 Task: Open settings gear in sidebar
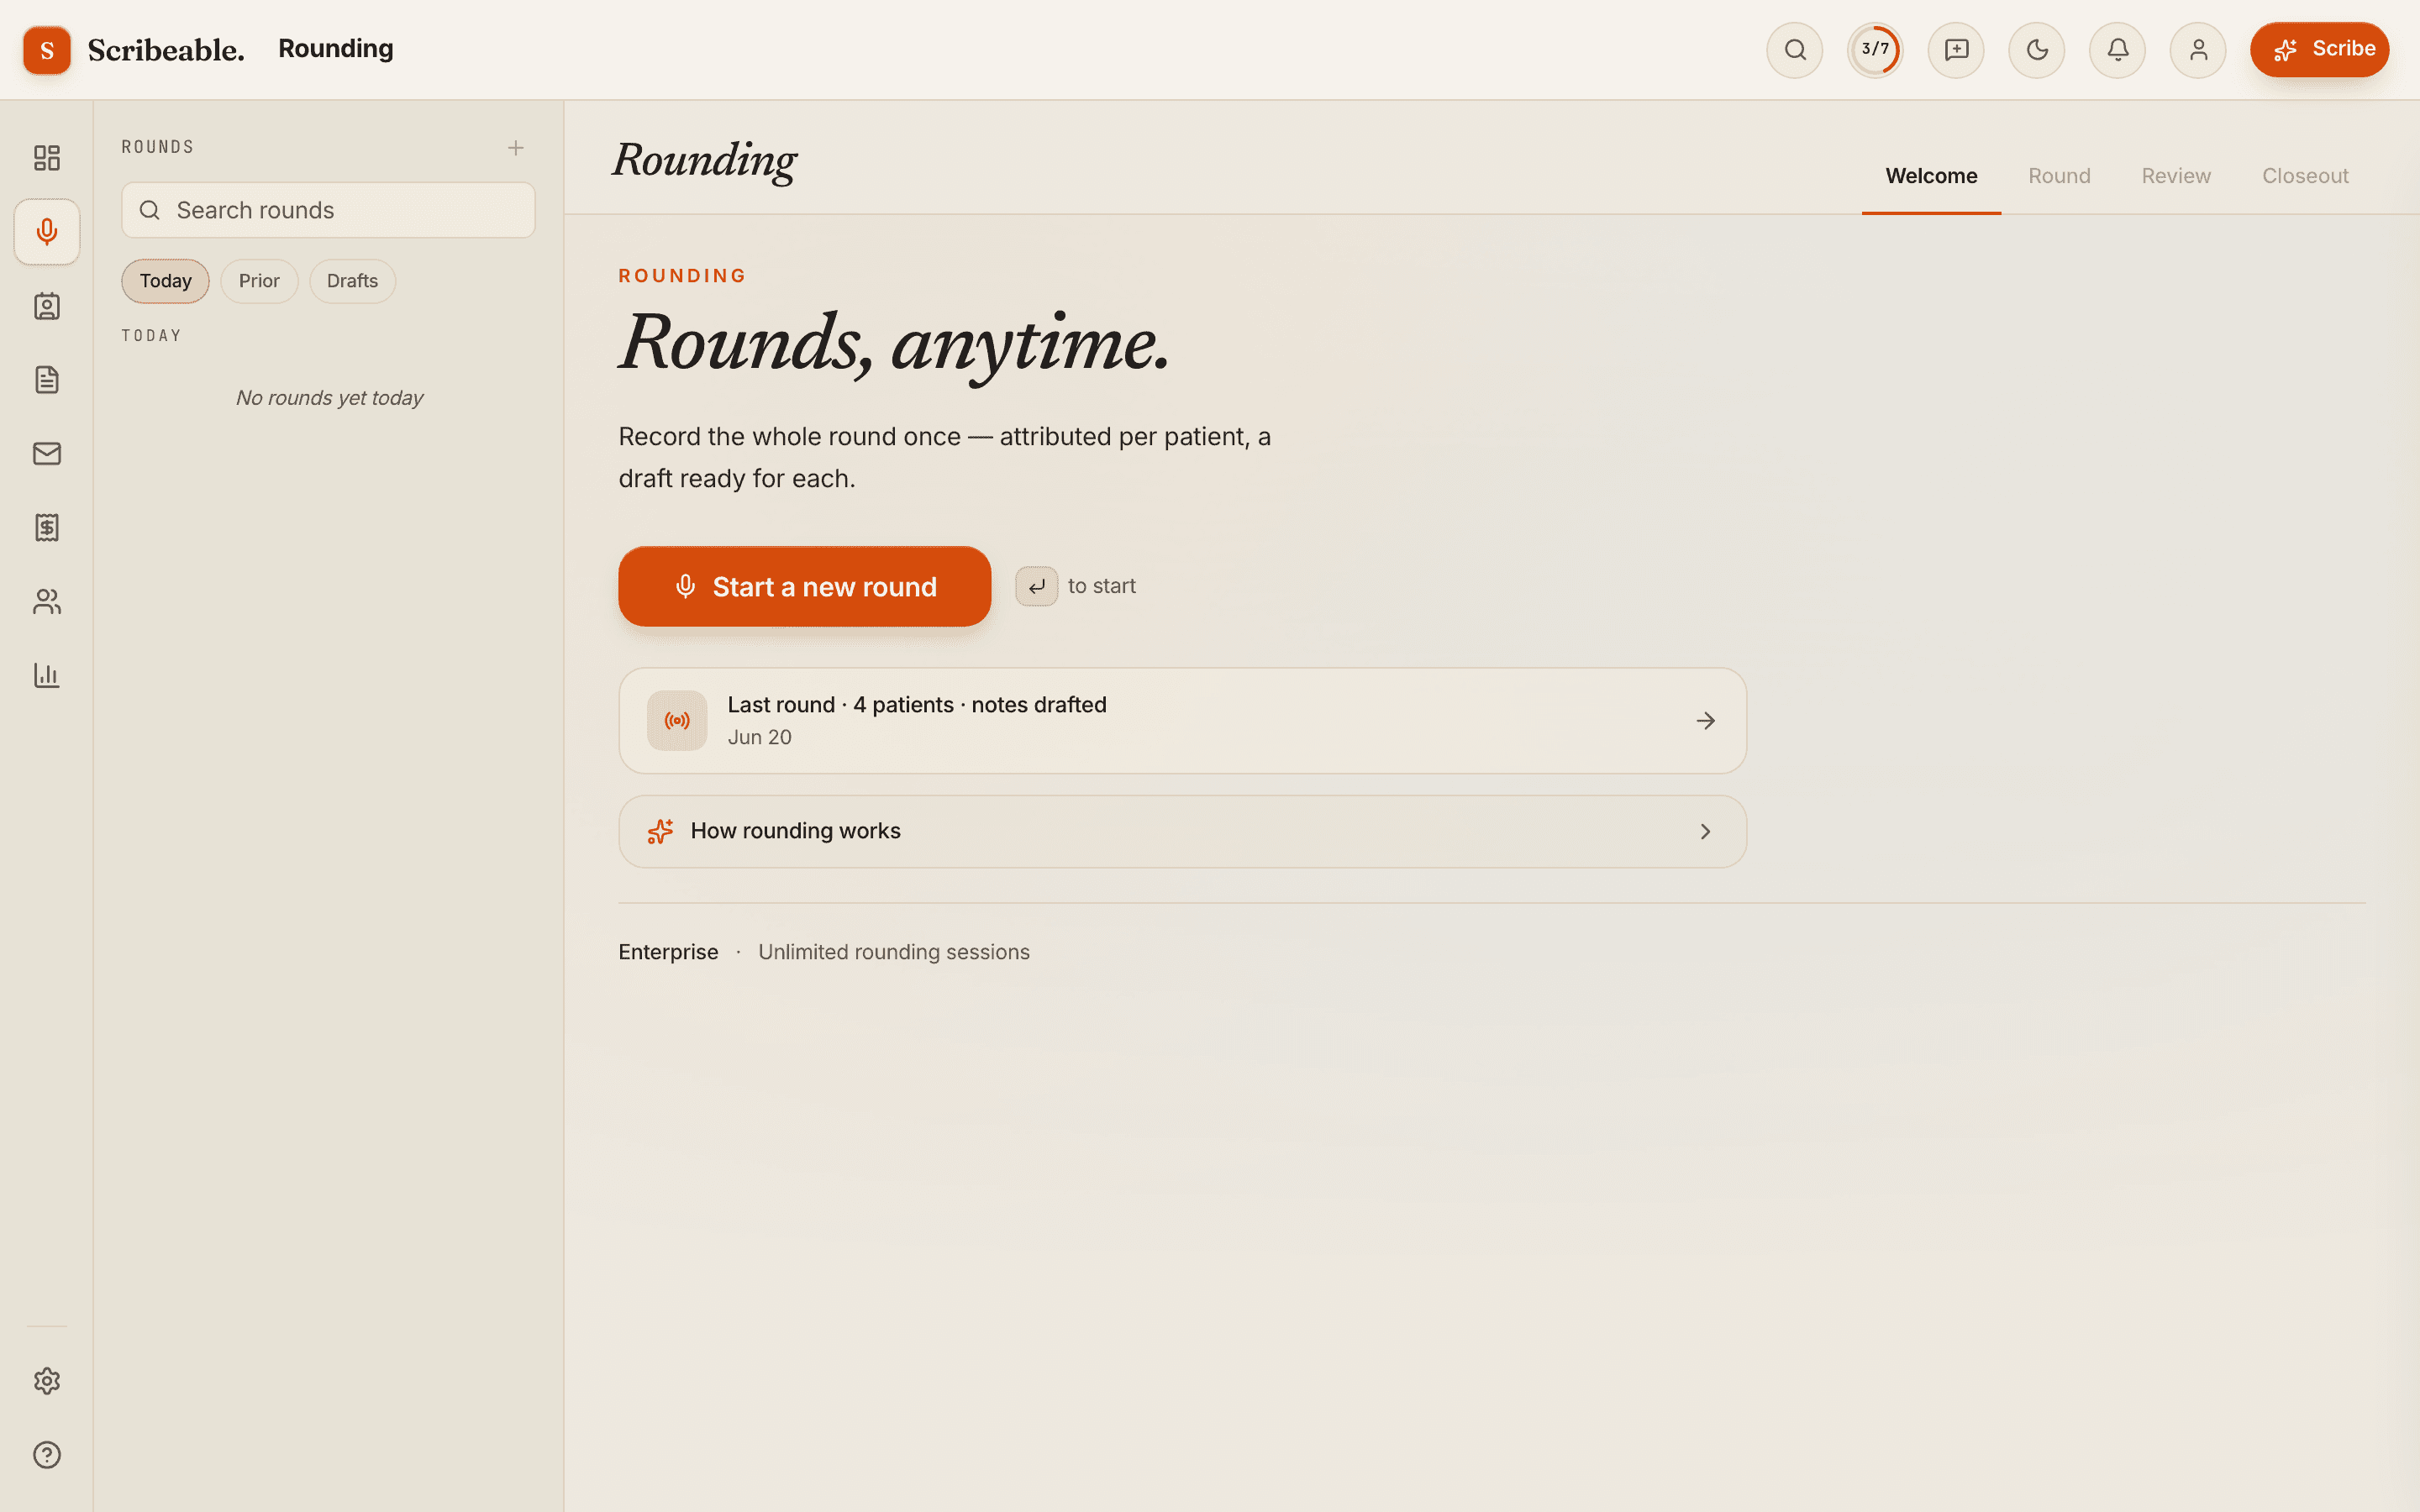coord(47,1381)
